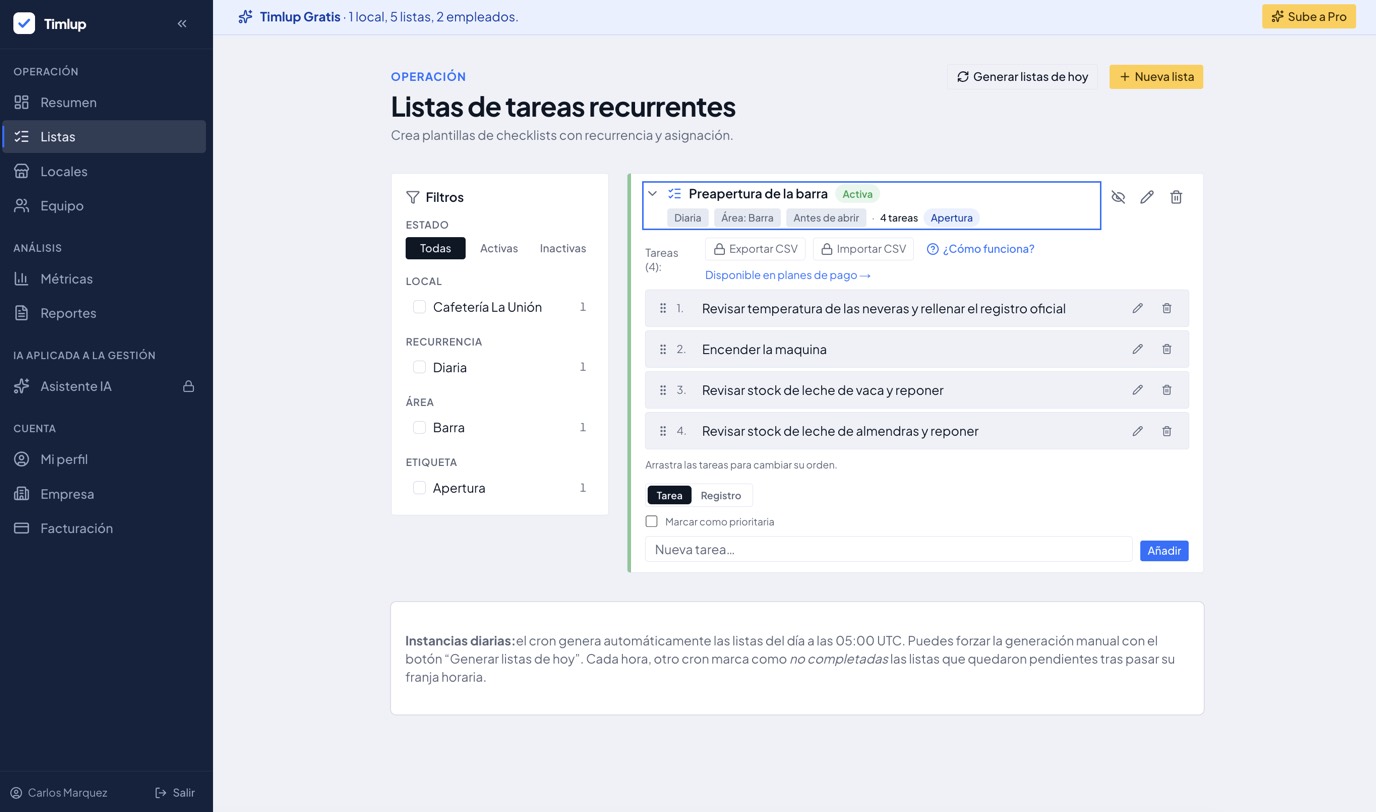Click the Antes de abrir chip
Image resolution: width=1376 pixels, height=812 pixels.
pyautogui.click(x=826, y=218)
